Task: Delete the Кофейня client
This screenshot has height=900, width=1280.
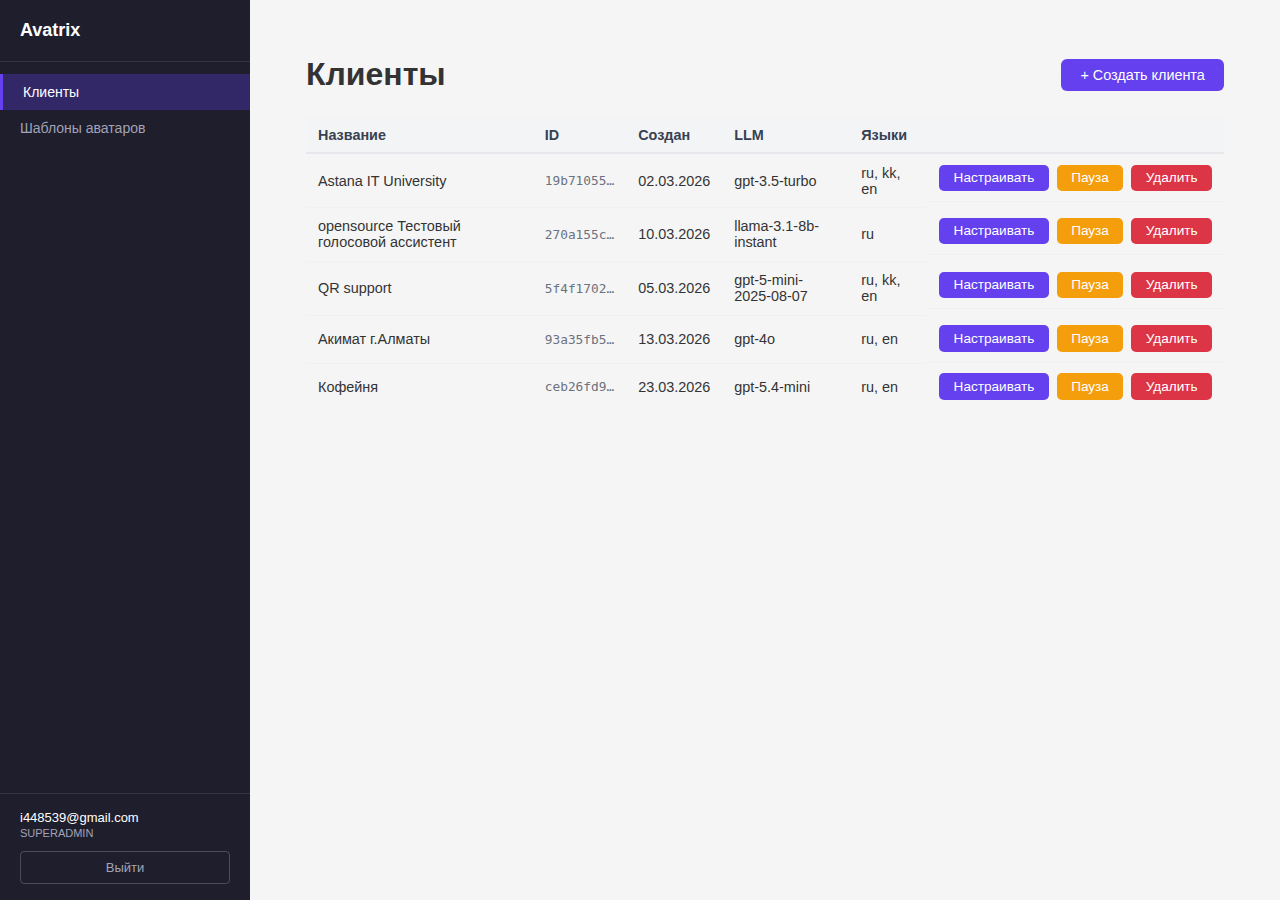Action: tap(1170, 386)
